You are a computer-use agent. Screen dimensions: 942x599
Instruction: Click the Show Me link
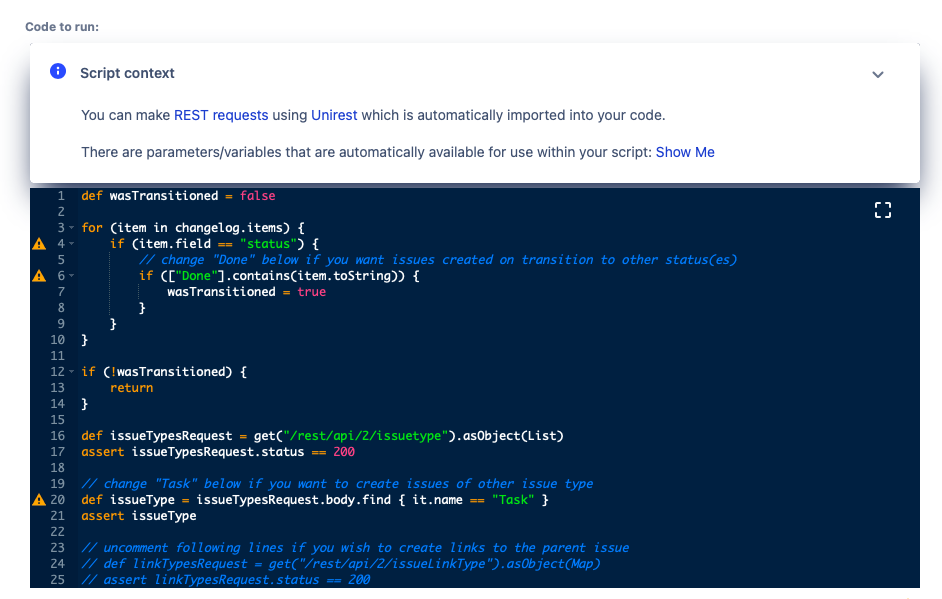point(685,152)
